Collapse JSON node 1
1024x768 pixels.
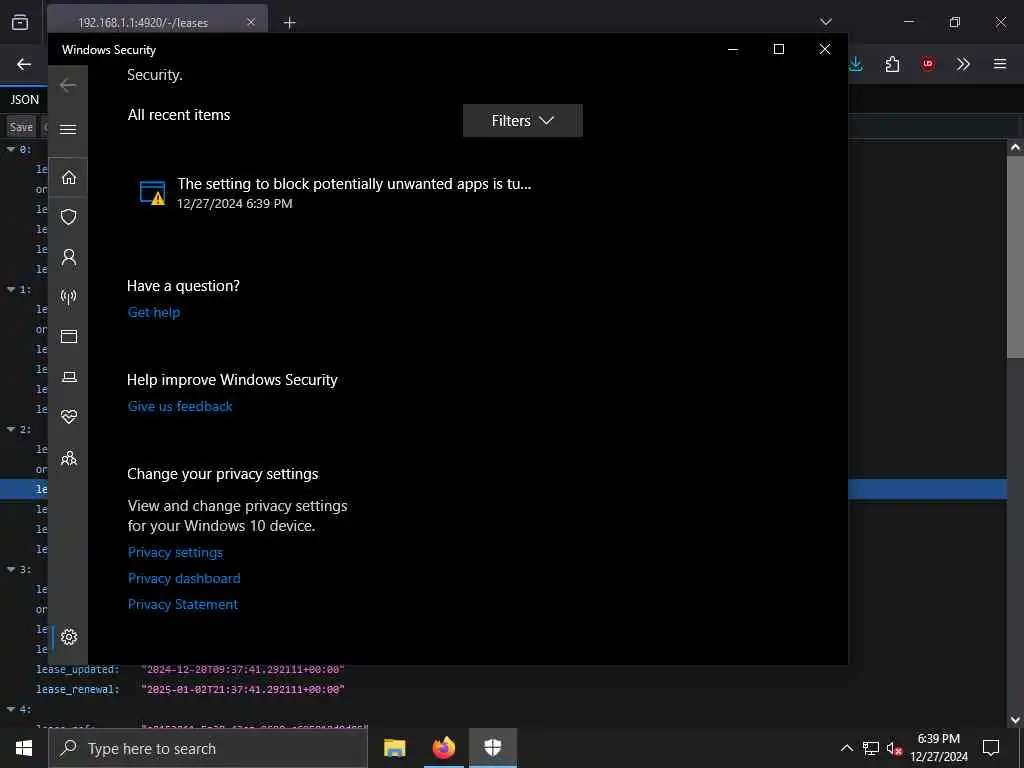[11, 289]
